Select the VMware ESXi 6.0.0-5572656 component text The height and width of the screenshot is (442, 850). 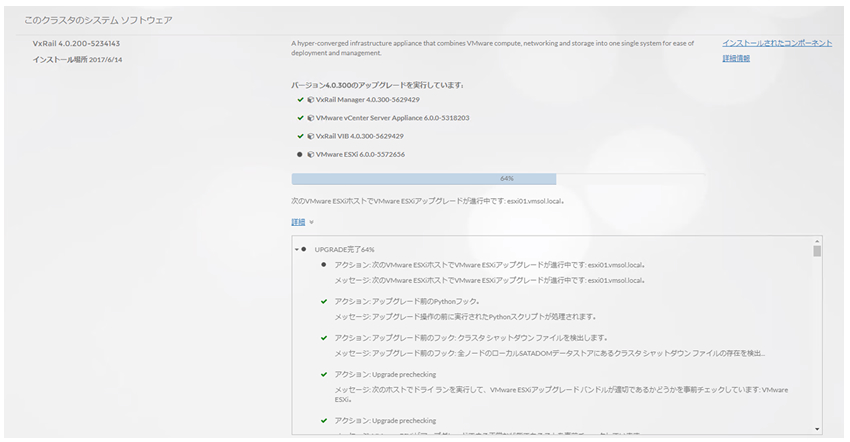point(360,155)
